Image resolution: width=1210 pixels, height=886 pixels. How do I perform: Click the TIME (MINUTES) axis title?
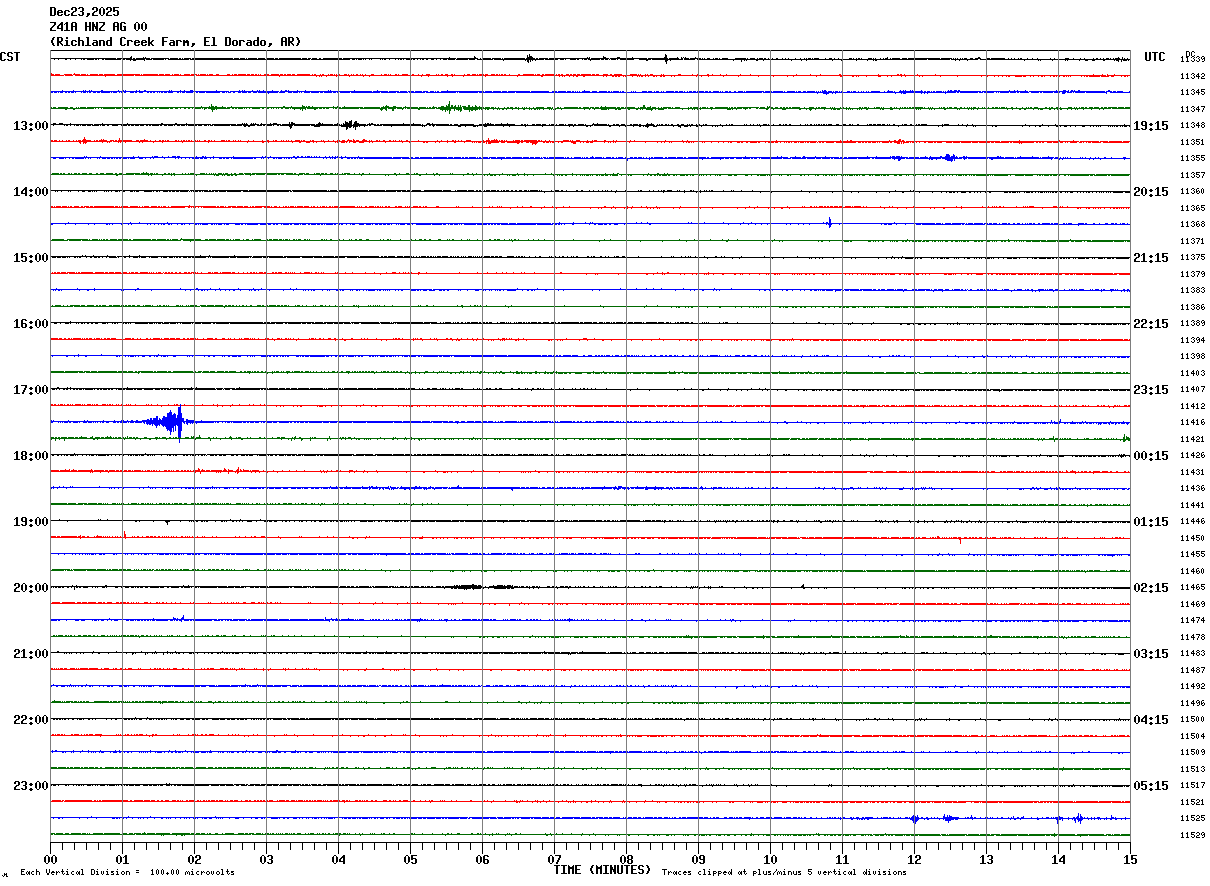click(602, 870)
